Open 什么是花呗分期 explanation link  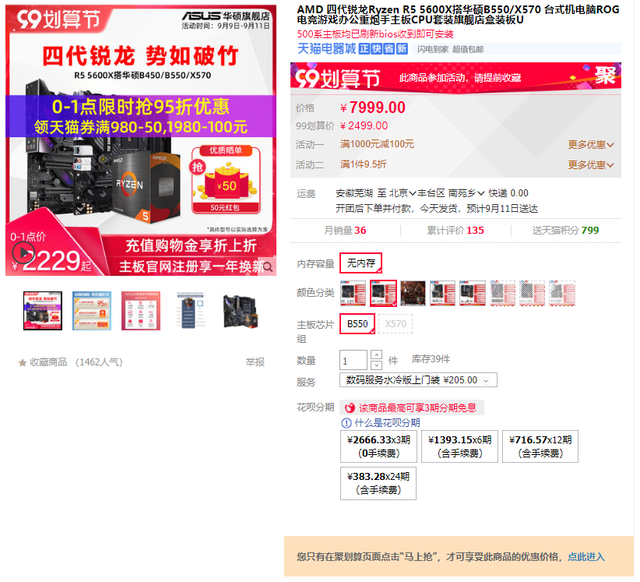tap(387, 423)
